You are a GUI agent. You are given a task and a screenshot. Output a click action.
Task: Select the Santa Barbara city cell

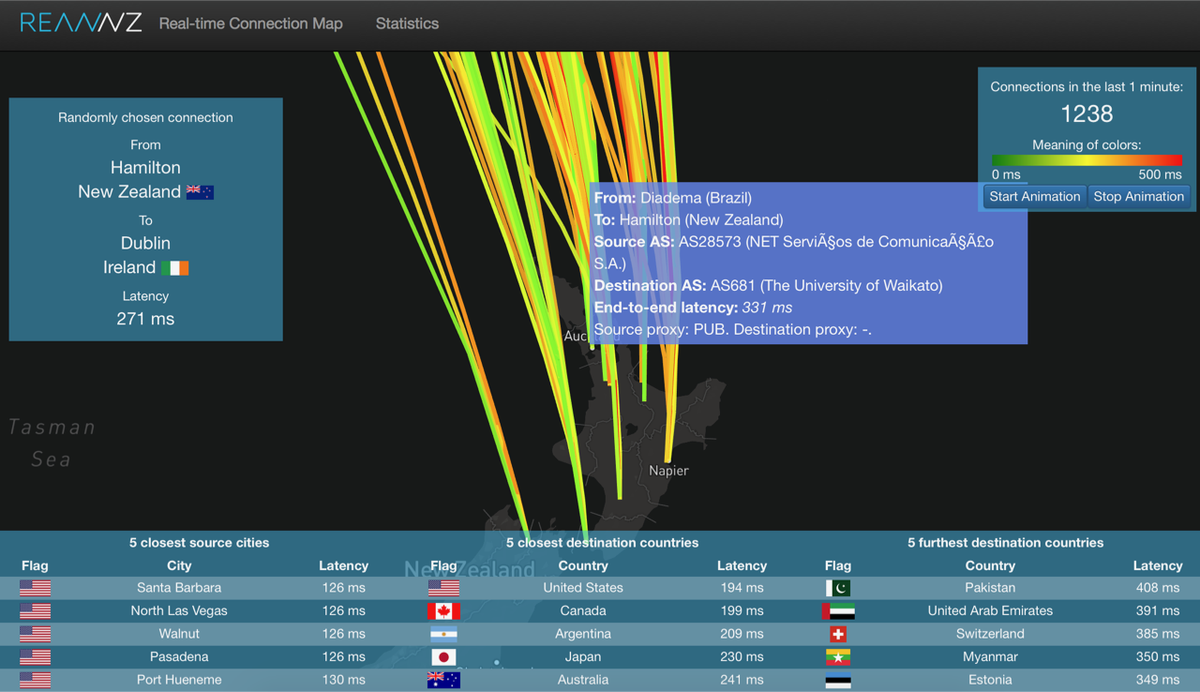[179, 588]
